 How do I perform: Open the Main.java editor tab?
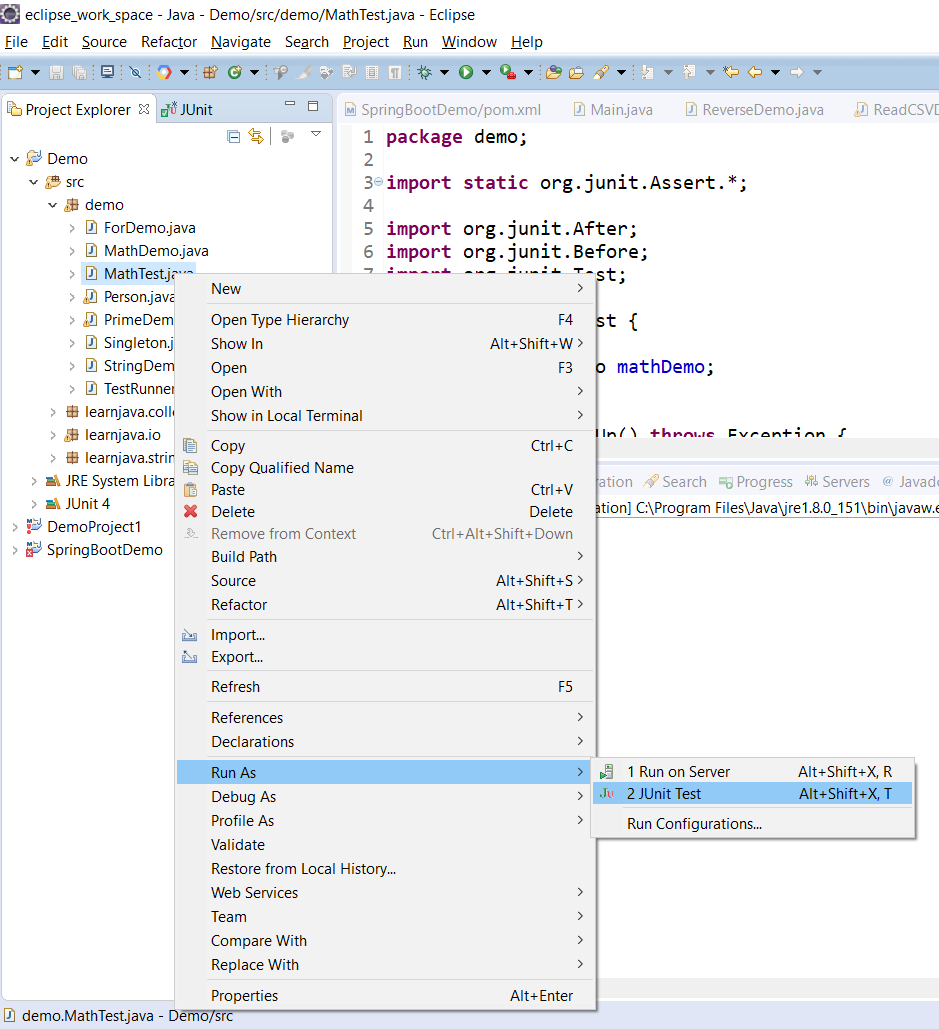[x=620, y=110]
